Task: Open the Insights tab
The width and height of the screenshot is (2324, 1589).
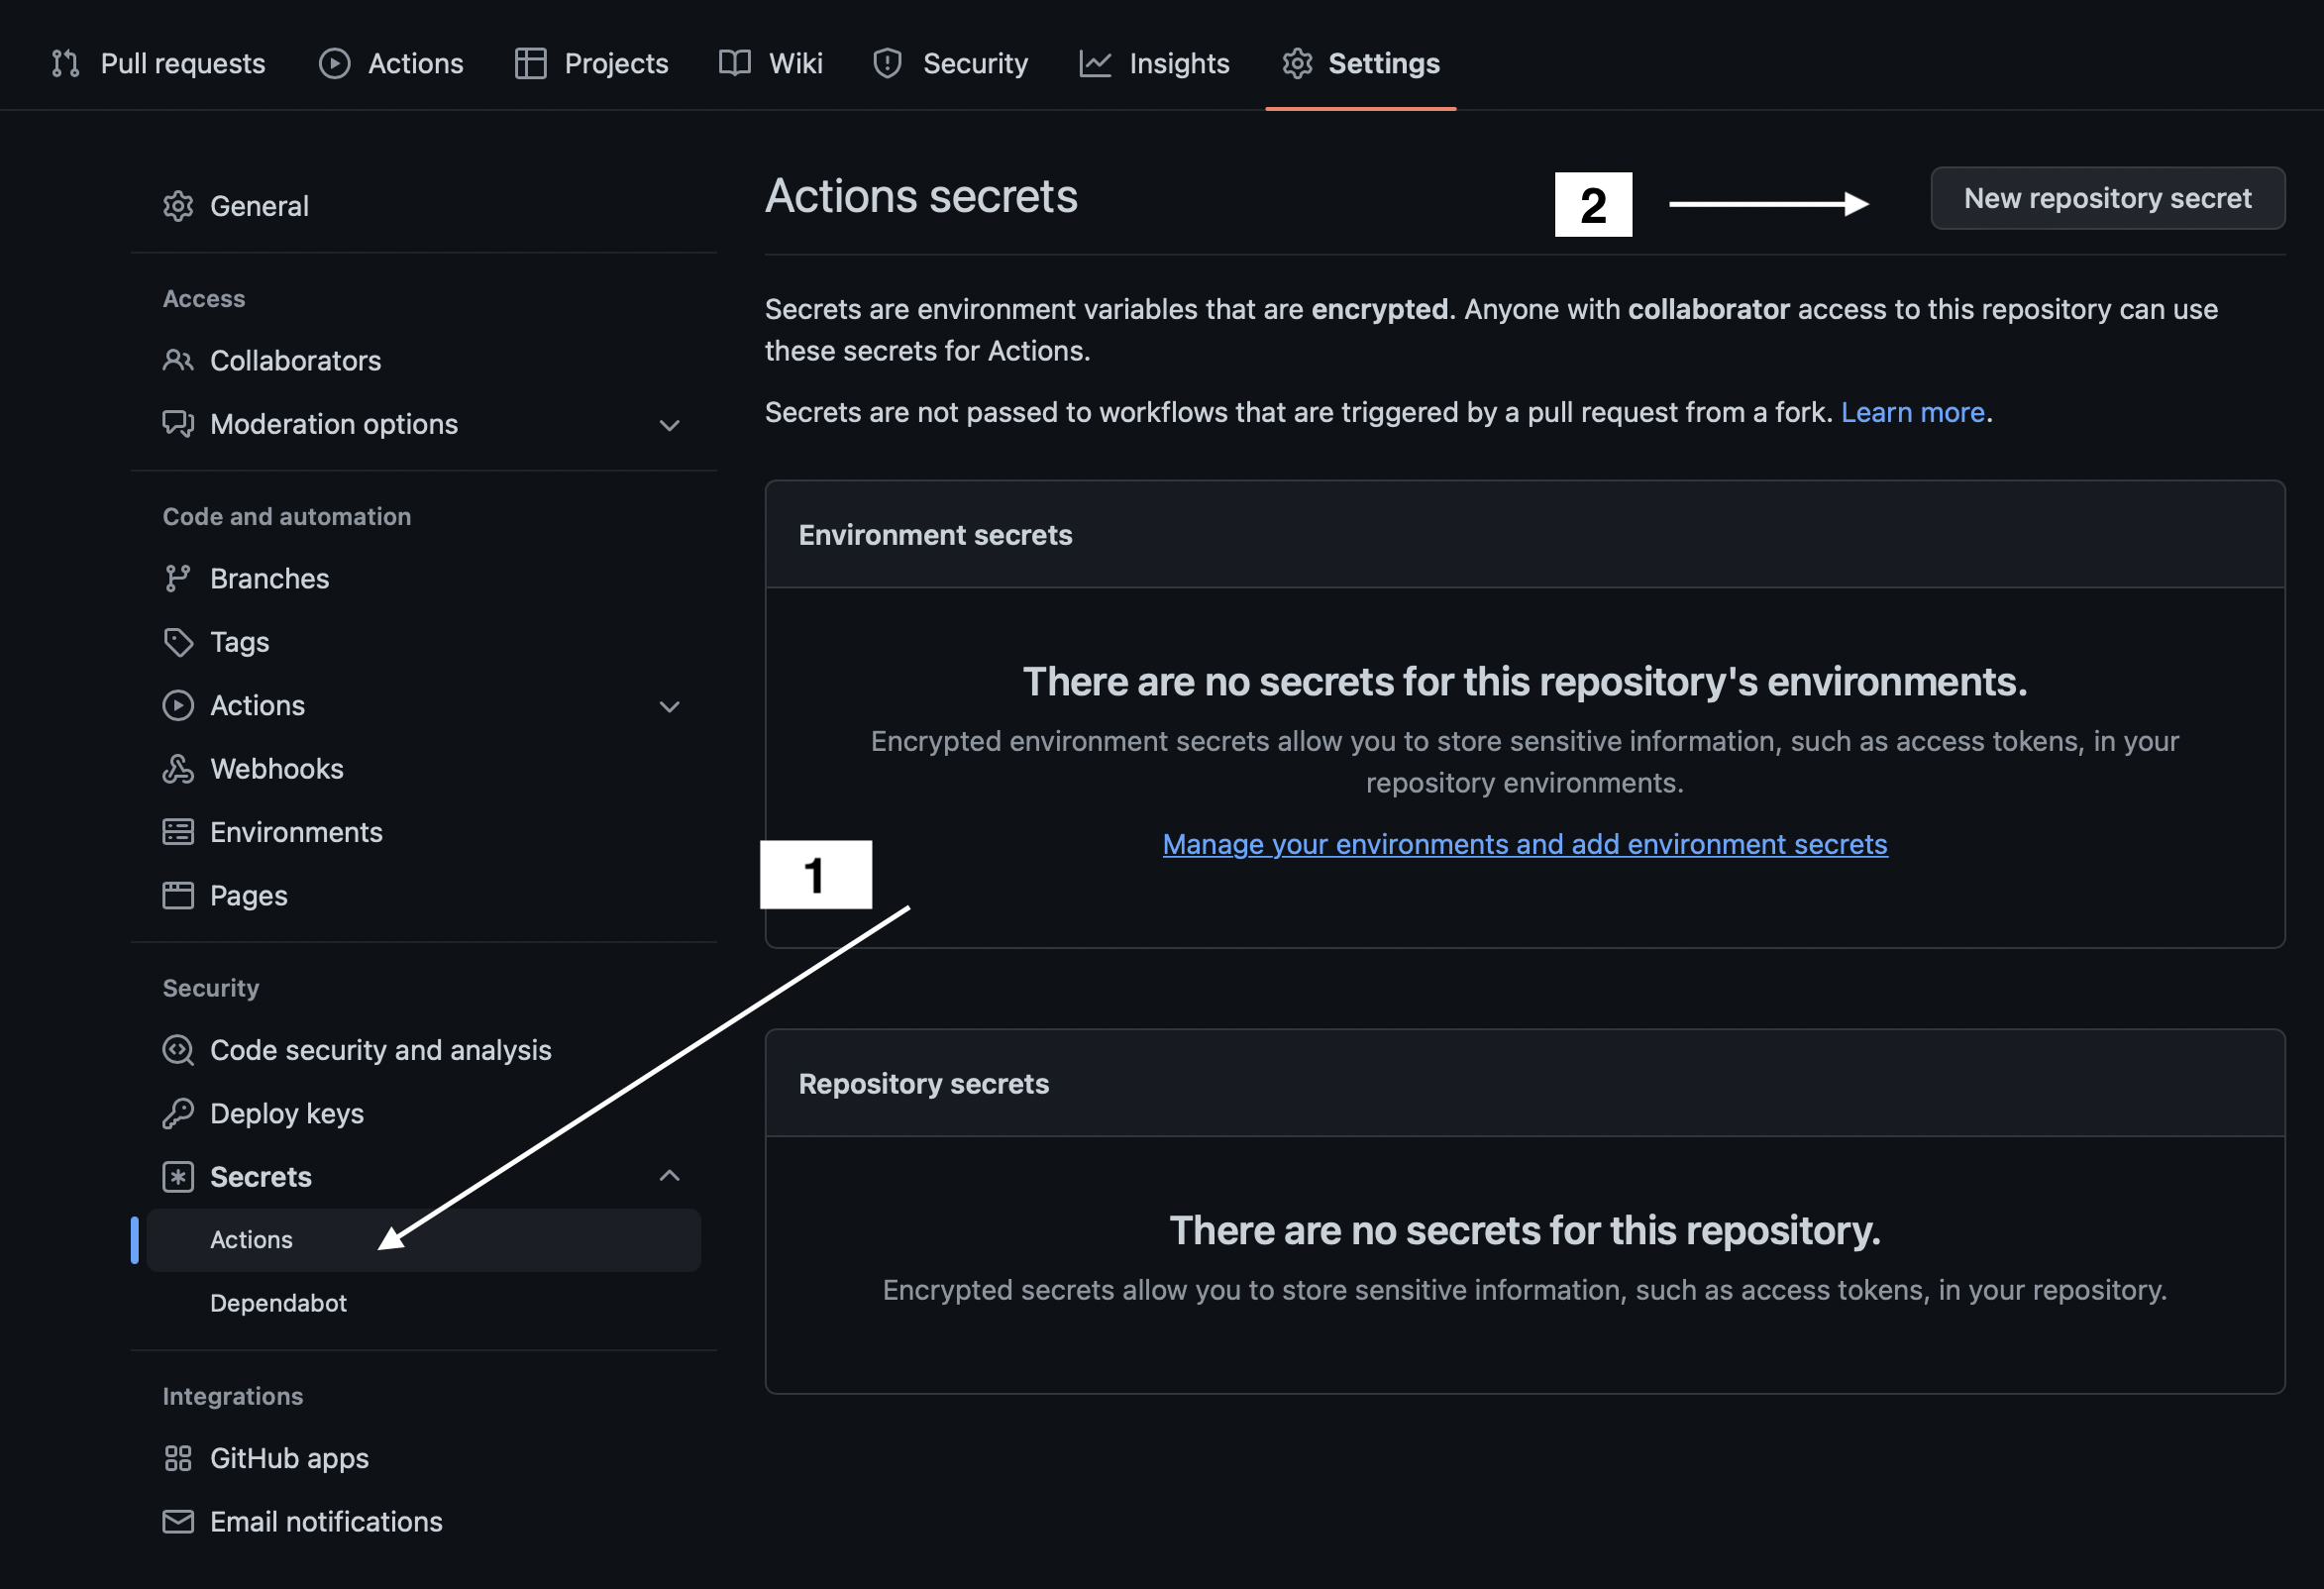Action: tap(1155, 64)
